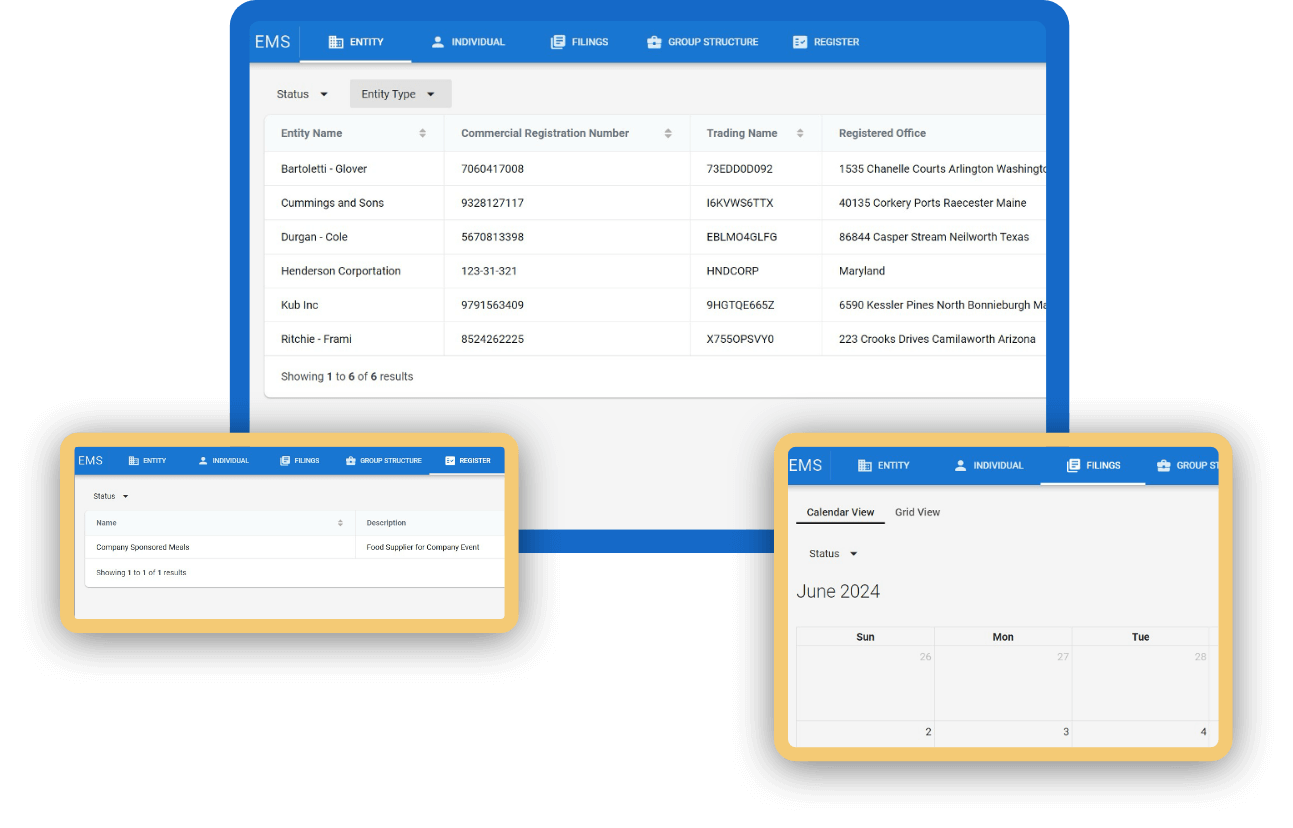Expand Status dropdown above Company Sponsored Meals table
Viewport: 1293px width, 828px height.
coord(111,496)
